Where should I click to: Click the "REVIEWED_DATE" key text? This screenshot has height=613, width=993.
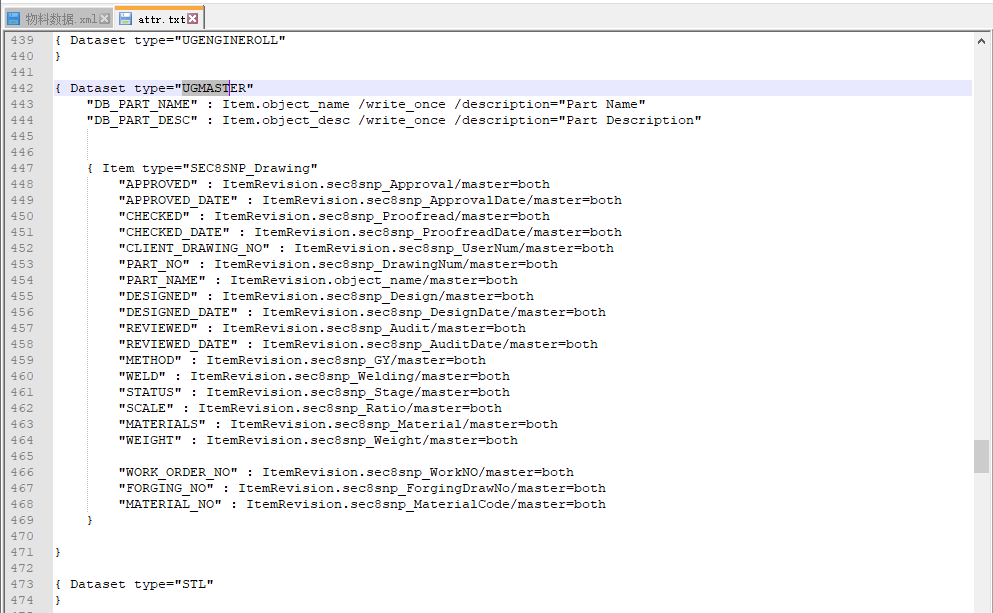tap(178, 344)
